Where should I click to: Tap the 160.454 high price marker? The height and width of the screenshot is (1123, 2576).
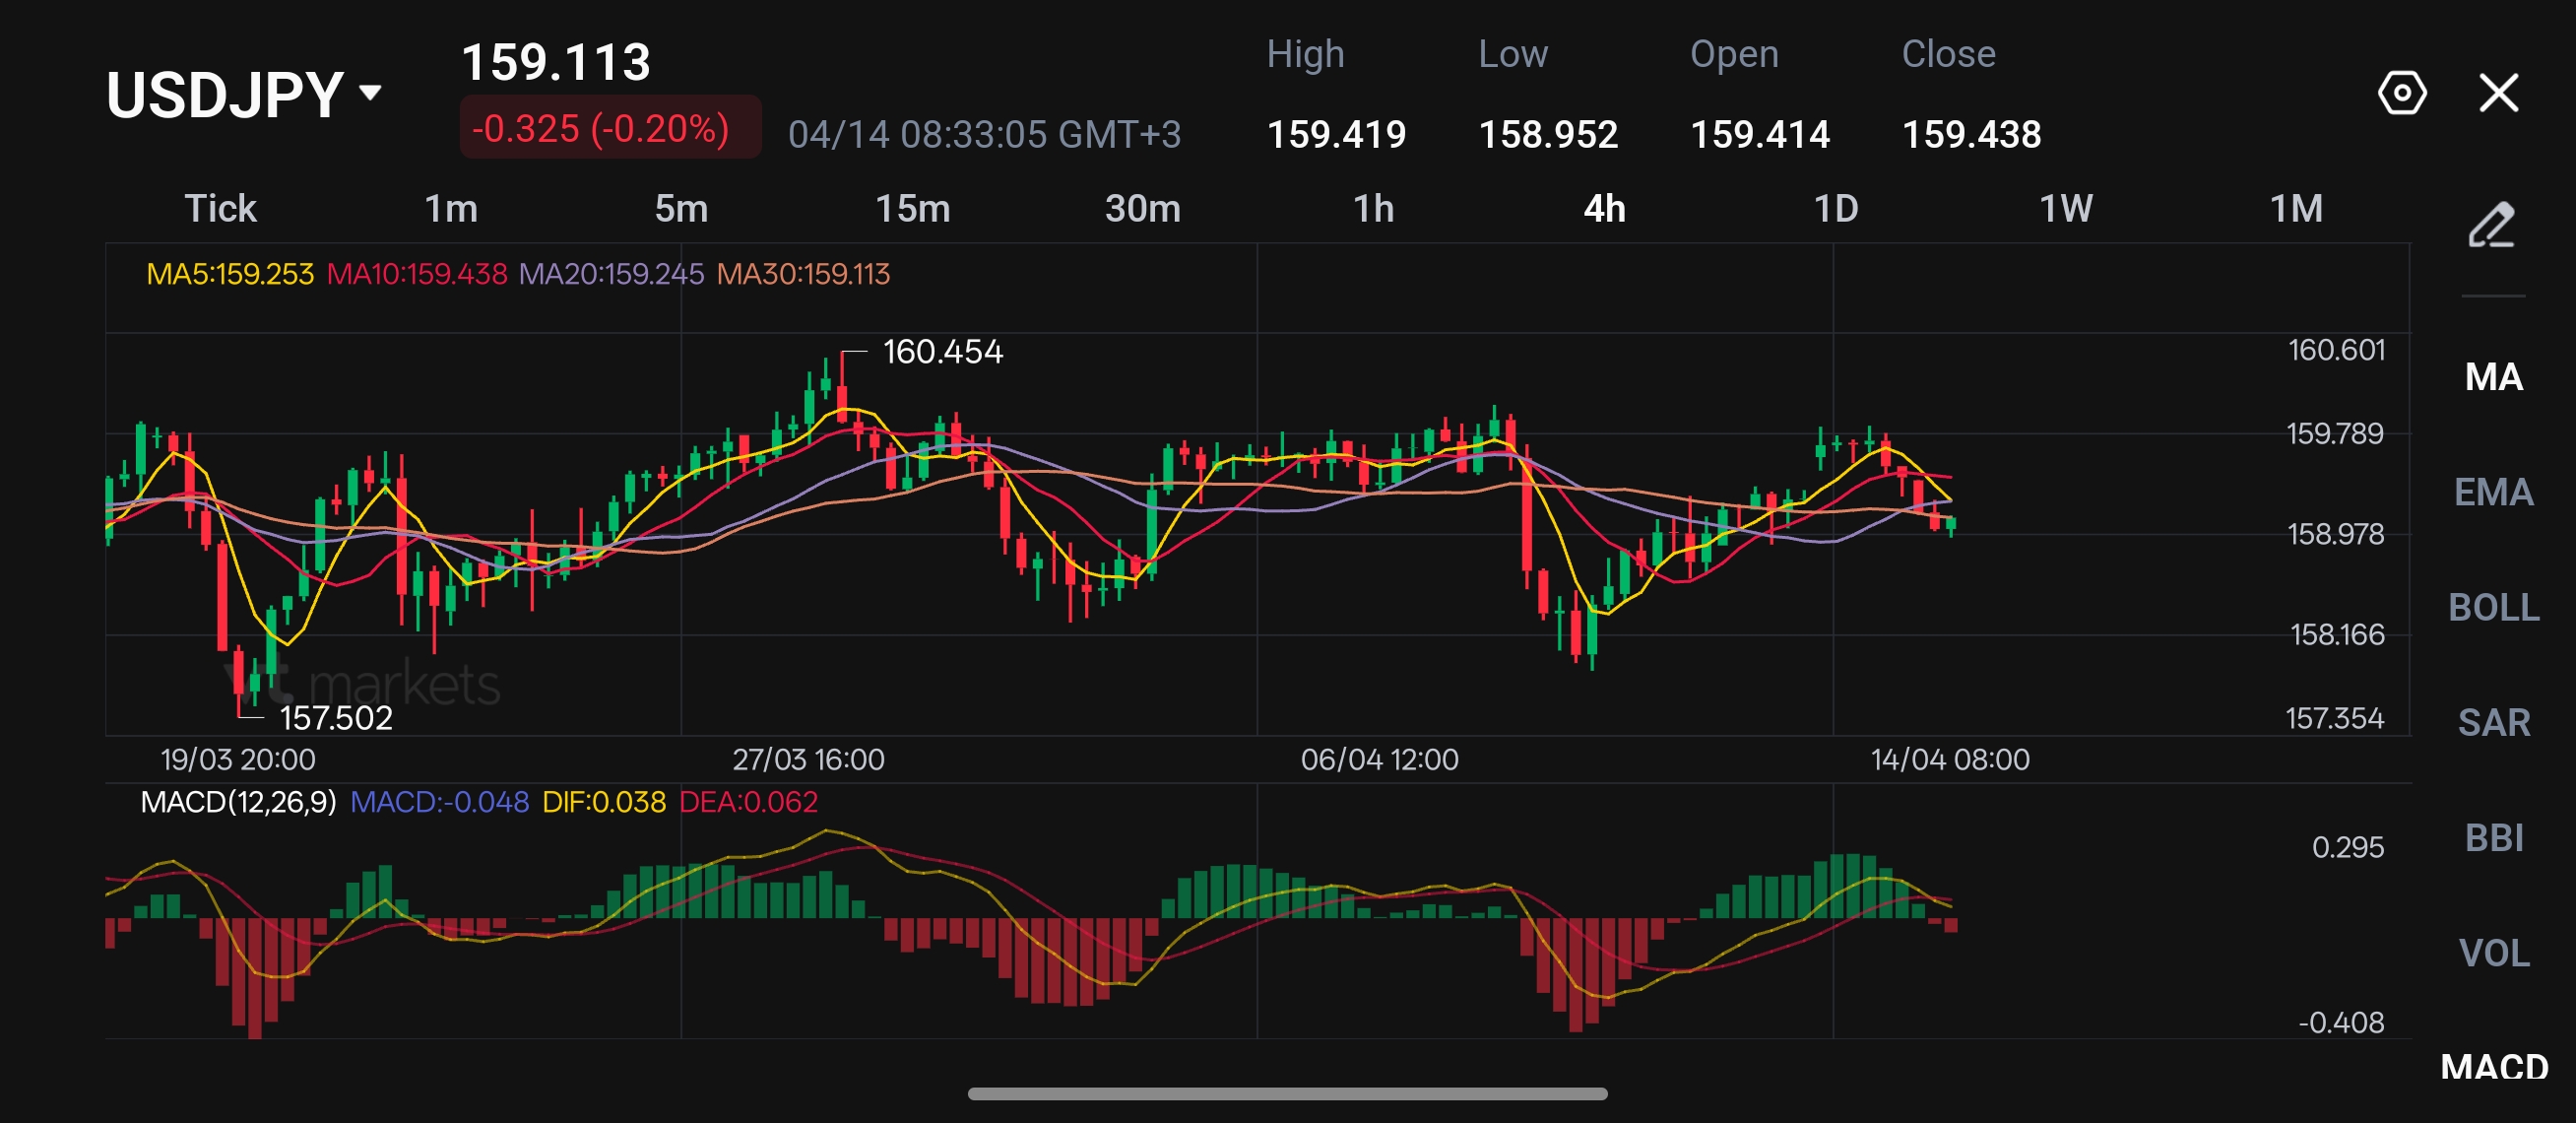941,352
